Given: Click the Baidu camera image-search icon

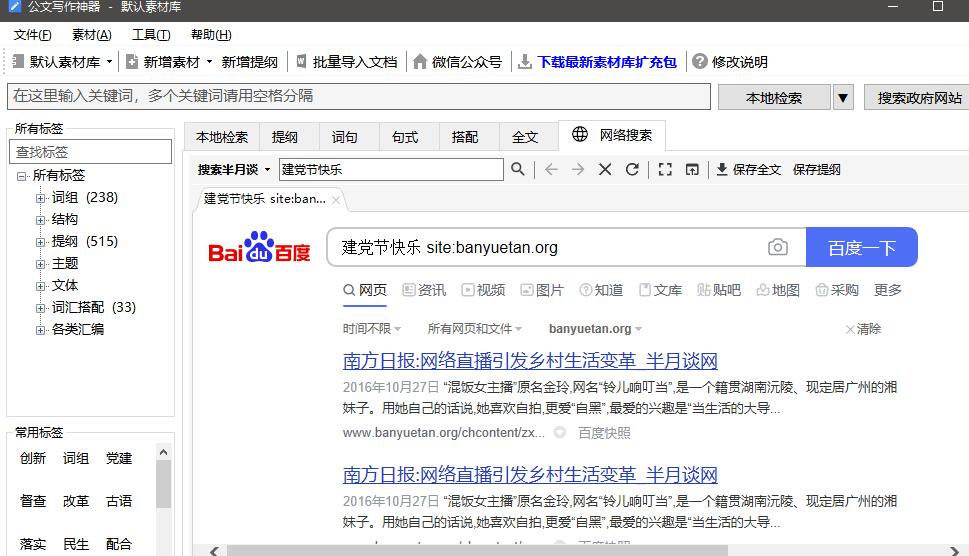Looking at the screenshot, I should (777, 247).
